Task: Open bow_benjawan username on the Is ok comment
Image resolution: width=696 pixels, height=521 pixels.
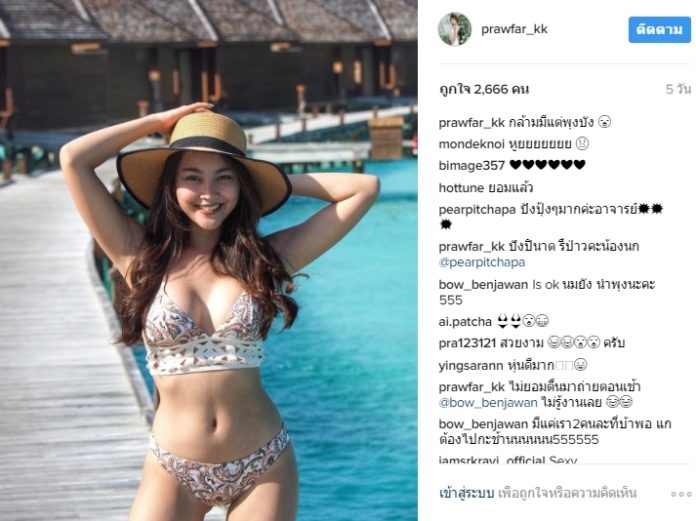Action: tap(483, 284)
